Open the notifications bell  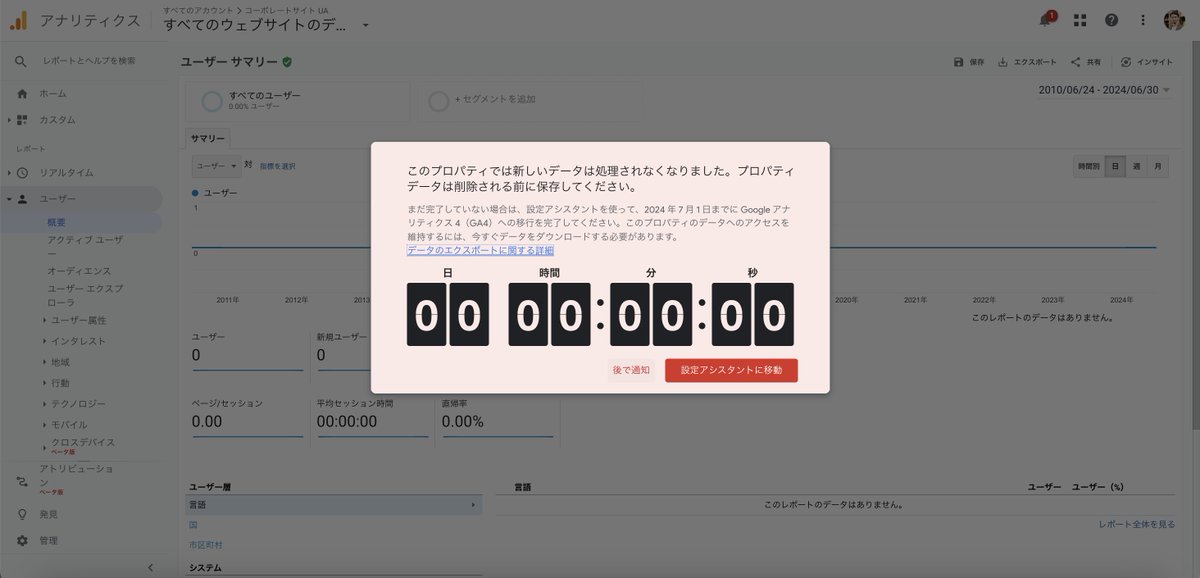[1046, 19]
